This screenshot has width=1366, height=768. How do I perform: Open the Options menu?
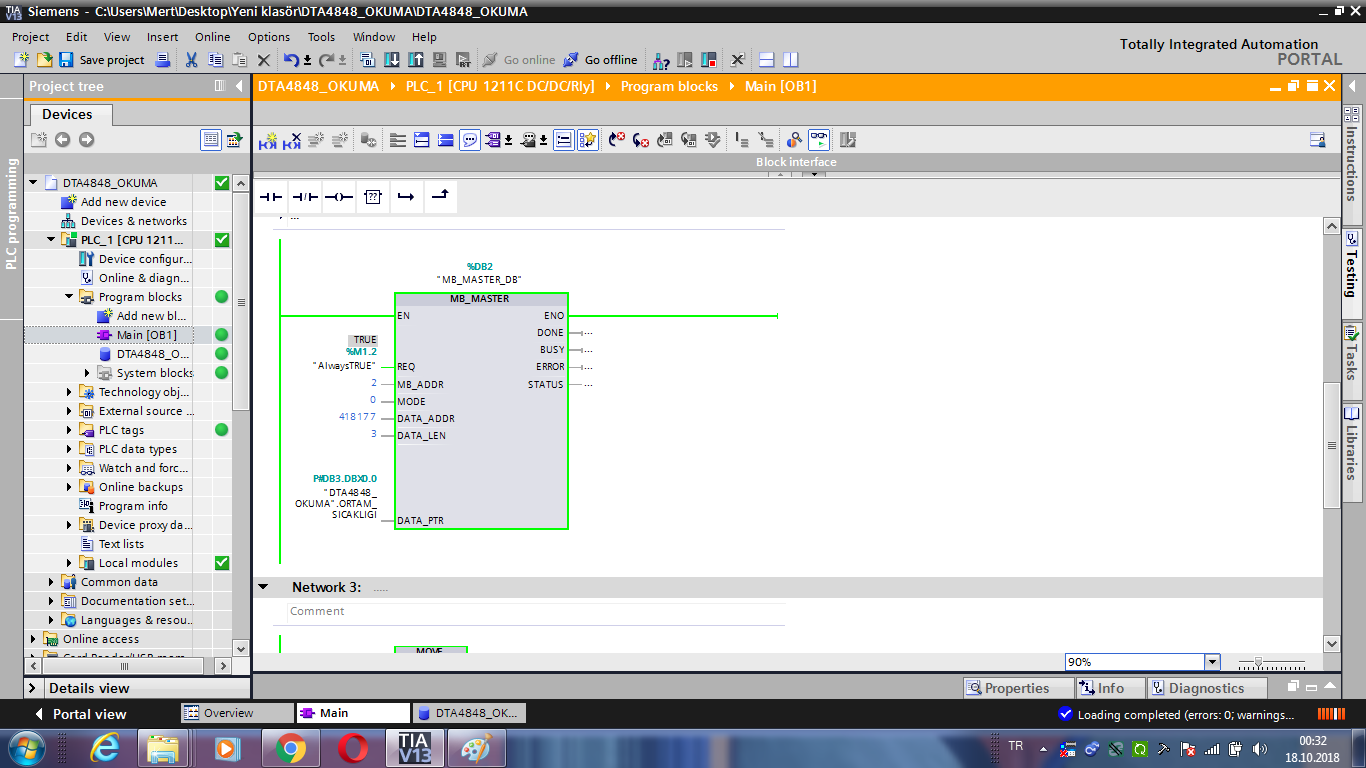pyautogui.click(x=269, y=37)
